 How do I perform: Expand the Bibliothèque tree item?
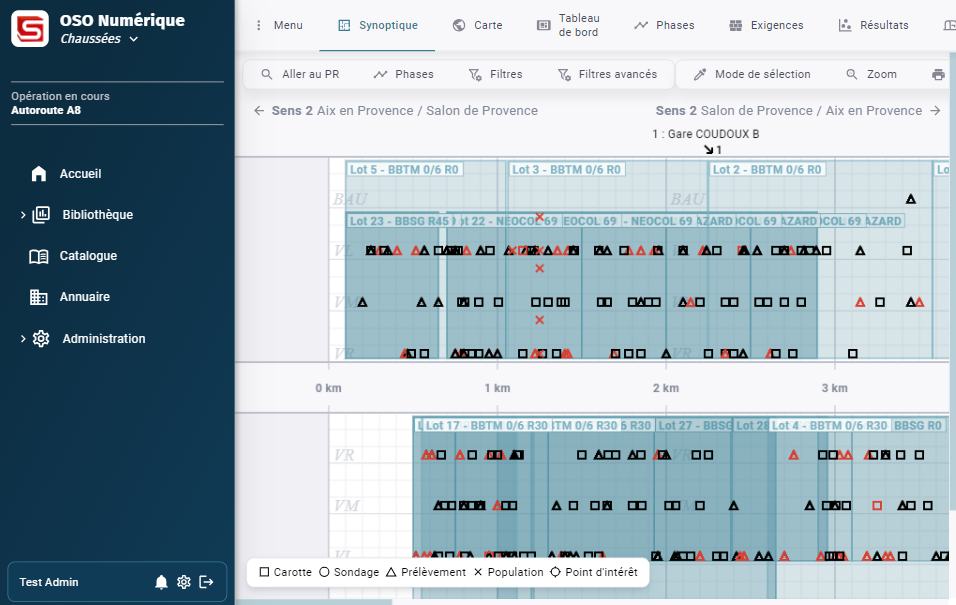23,215
